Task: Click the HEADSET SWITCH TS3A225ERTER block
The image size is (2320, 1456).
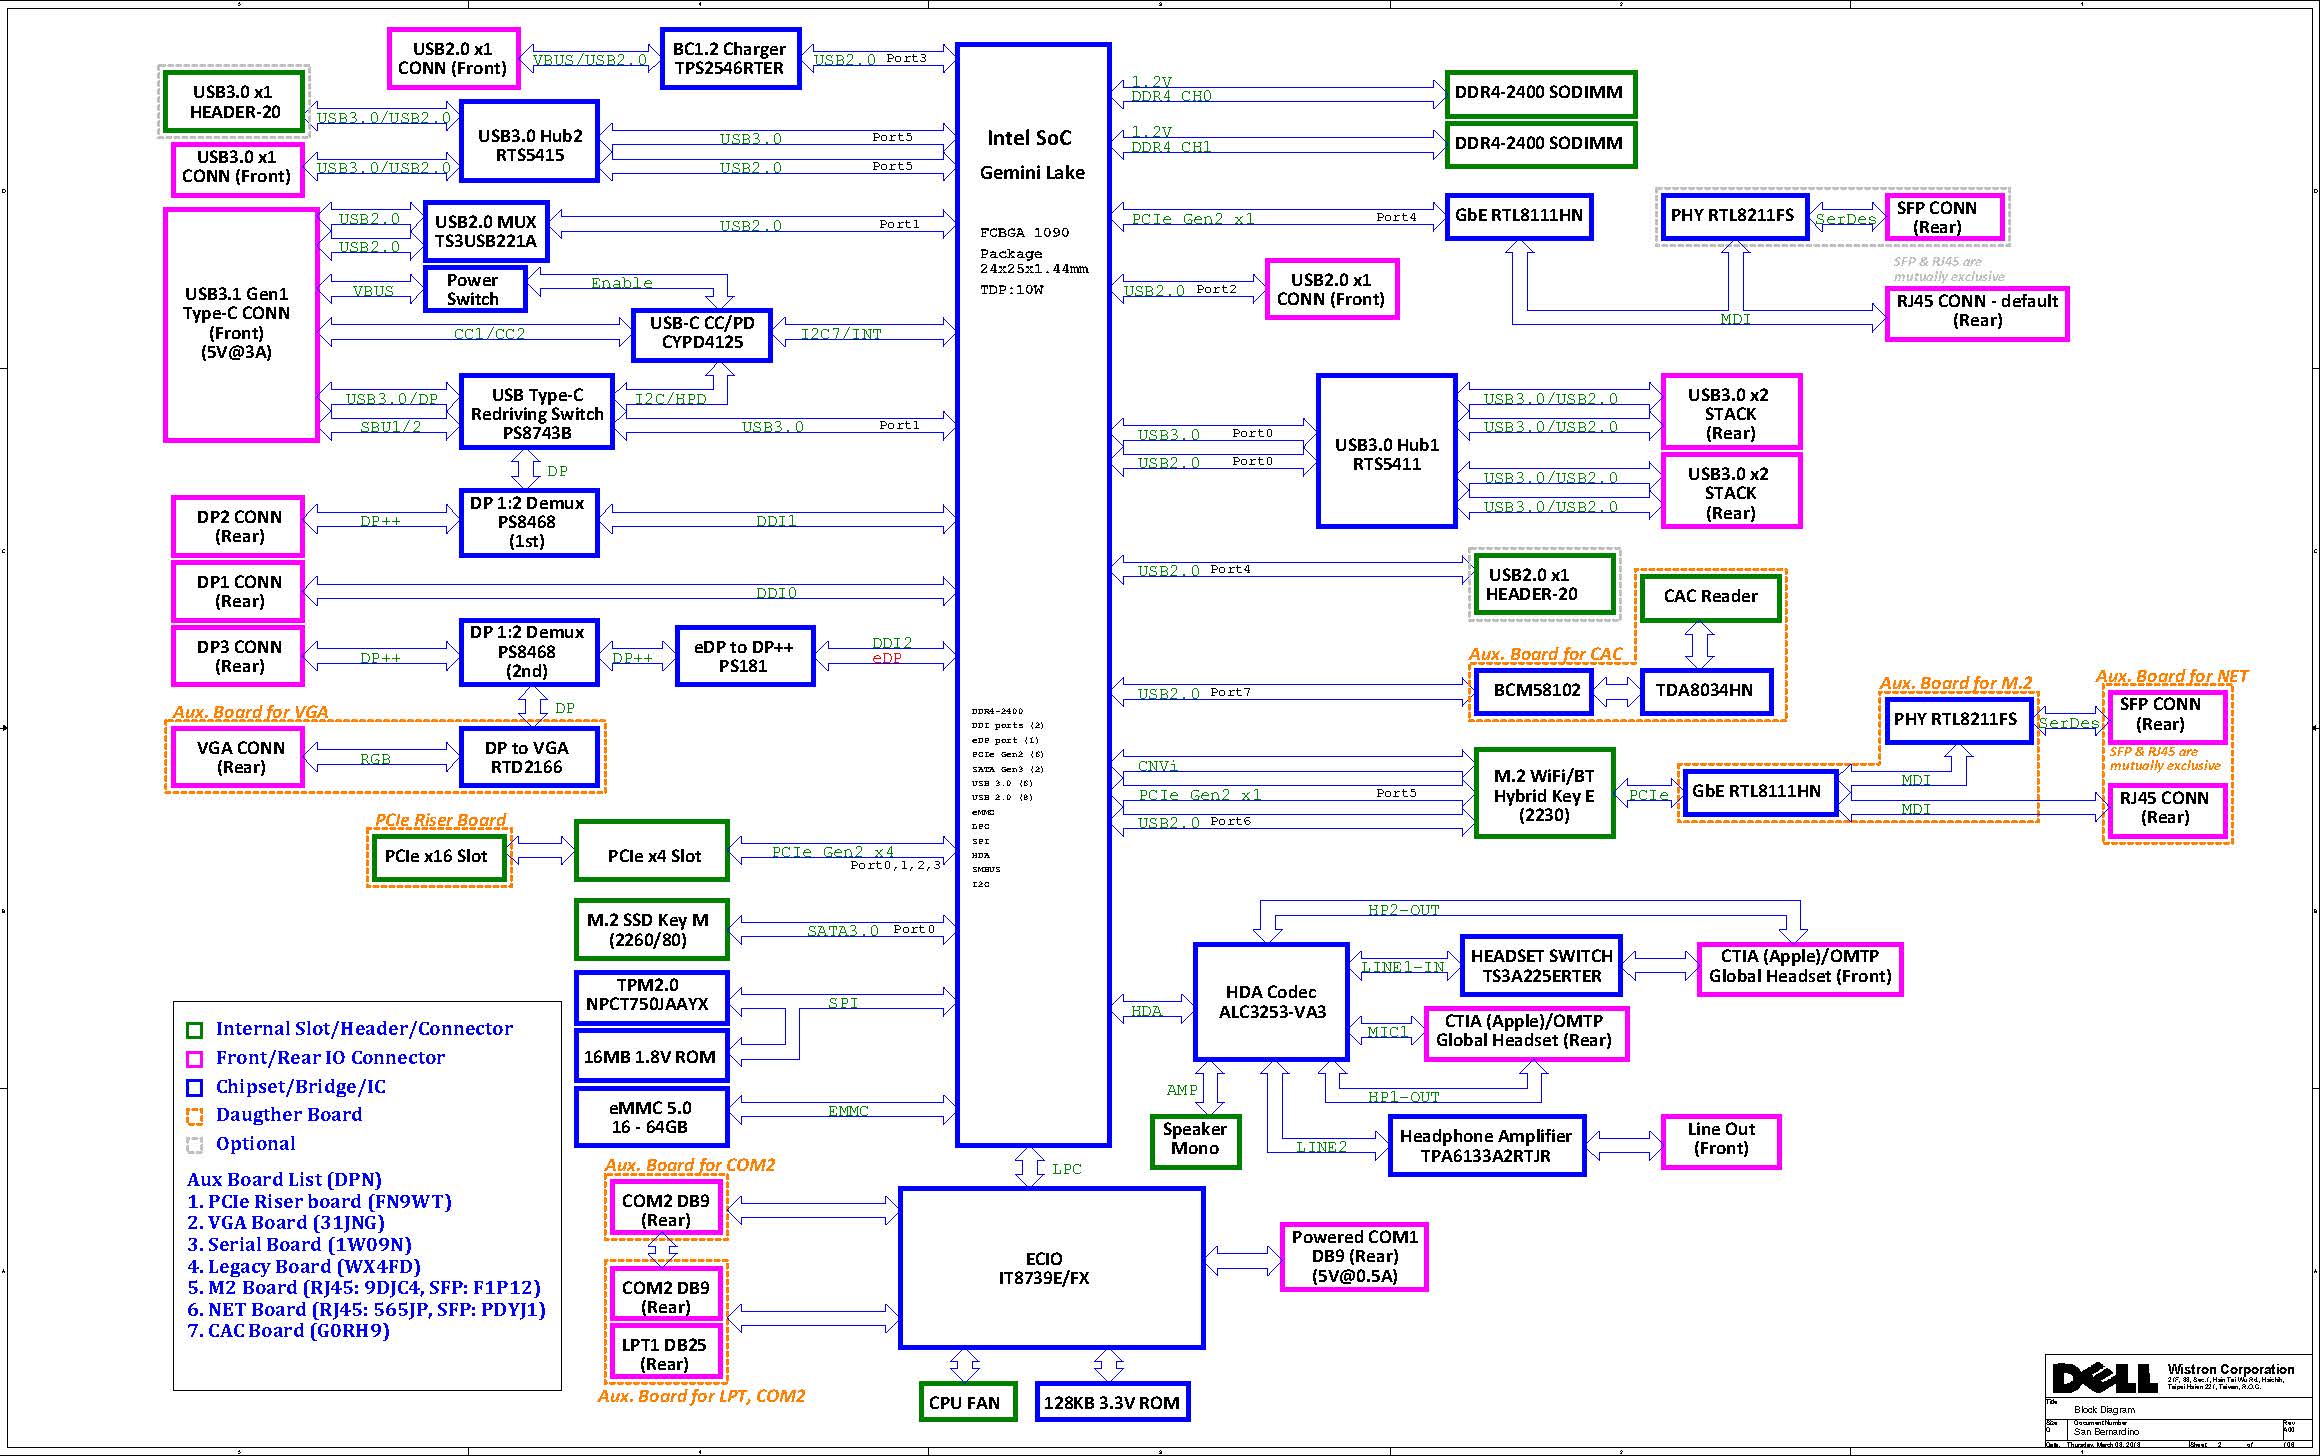Action: pos(1541,965)
